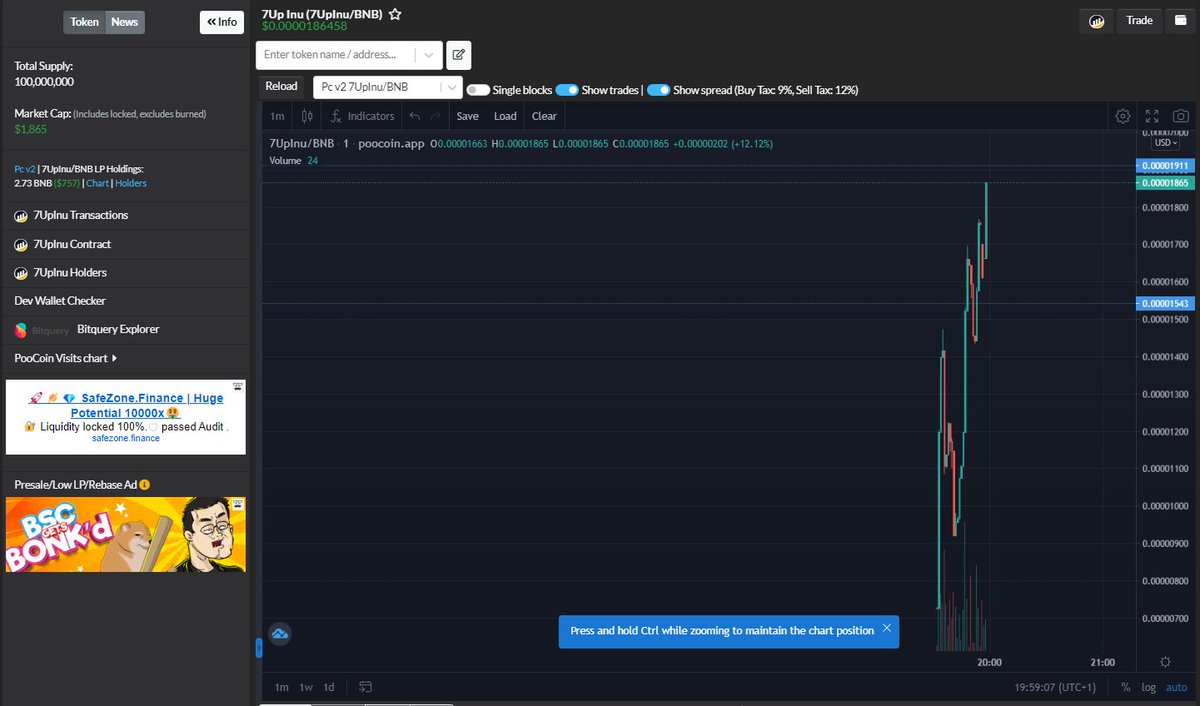The width and height of the screenshot is (1200, 706).
Task: Click the poocoin chart icon button top right
Action: (1096, 21)
